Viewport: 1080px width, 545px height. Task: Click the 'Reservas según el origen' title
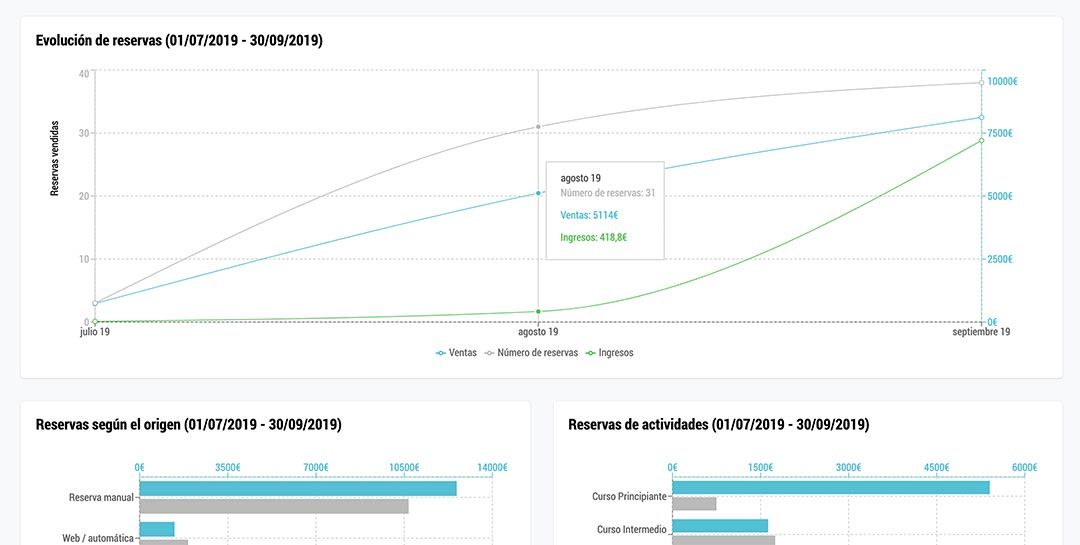pyautogui.click(x=189, y=424)
